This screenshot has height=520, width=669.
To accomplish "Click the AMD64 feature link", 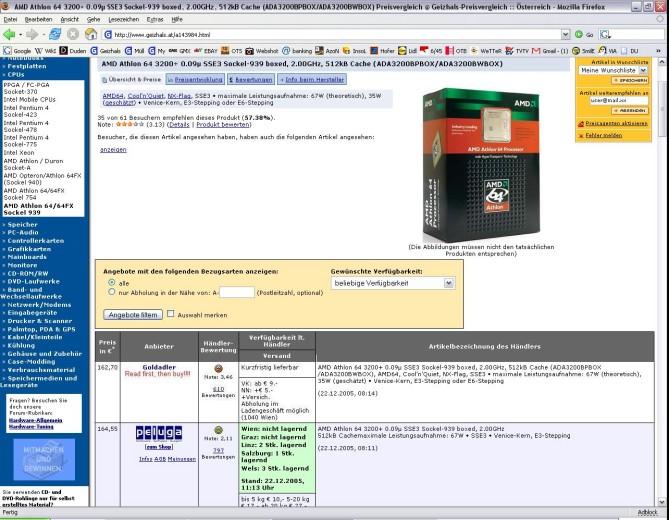I will (x=113, y=96).
